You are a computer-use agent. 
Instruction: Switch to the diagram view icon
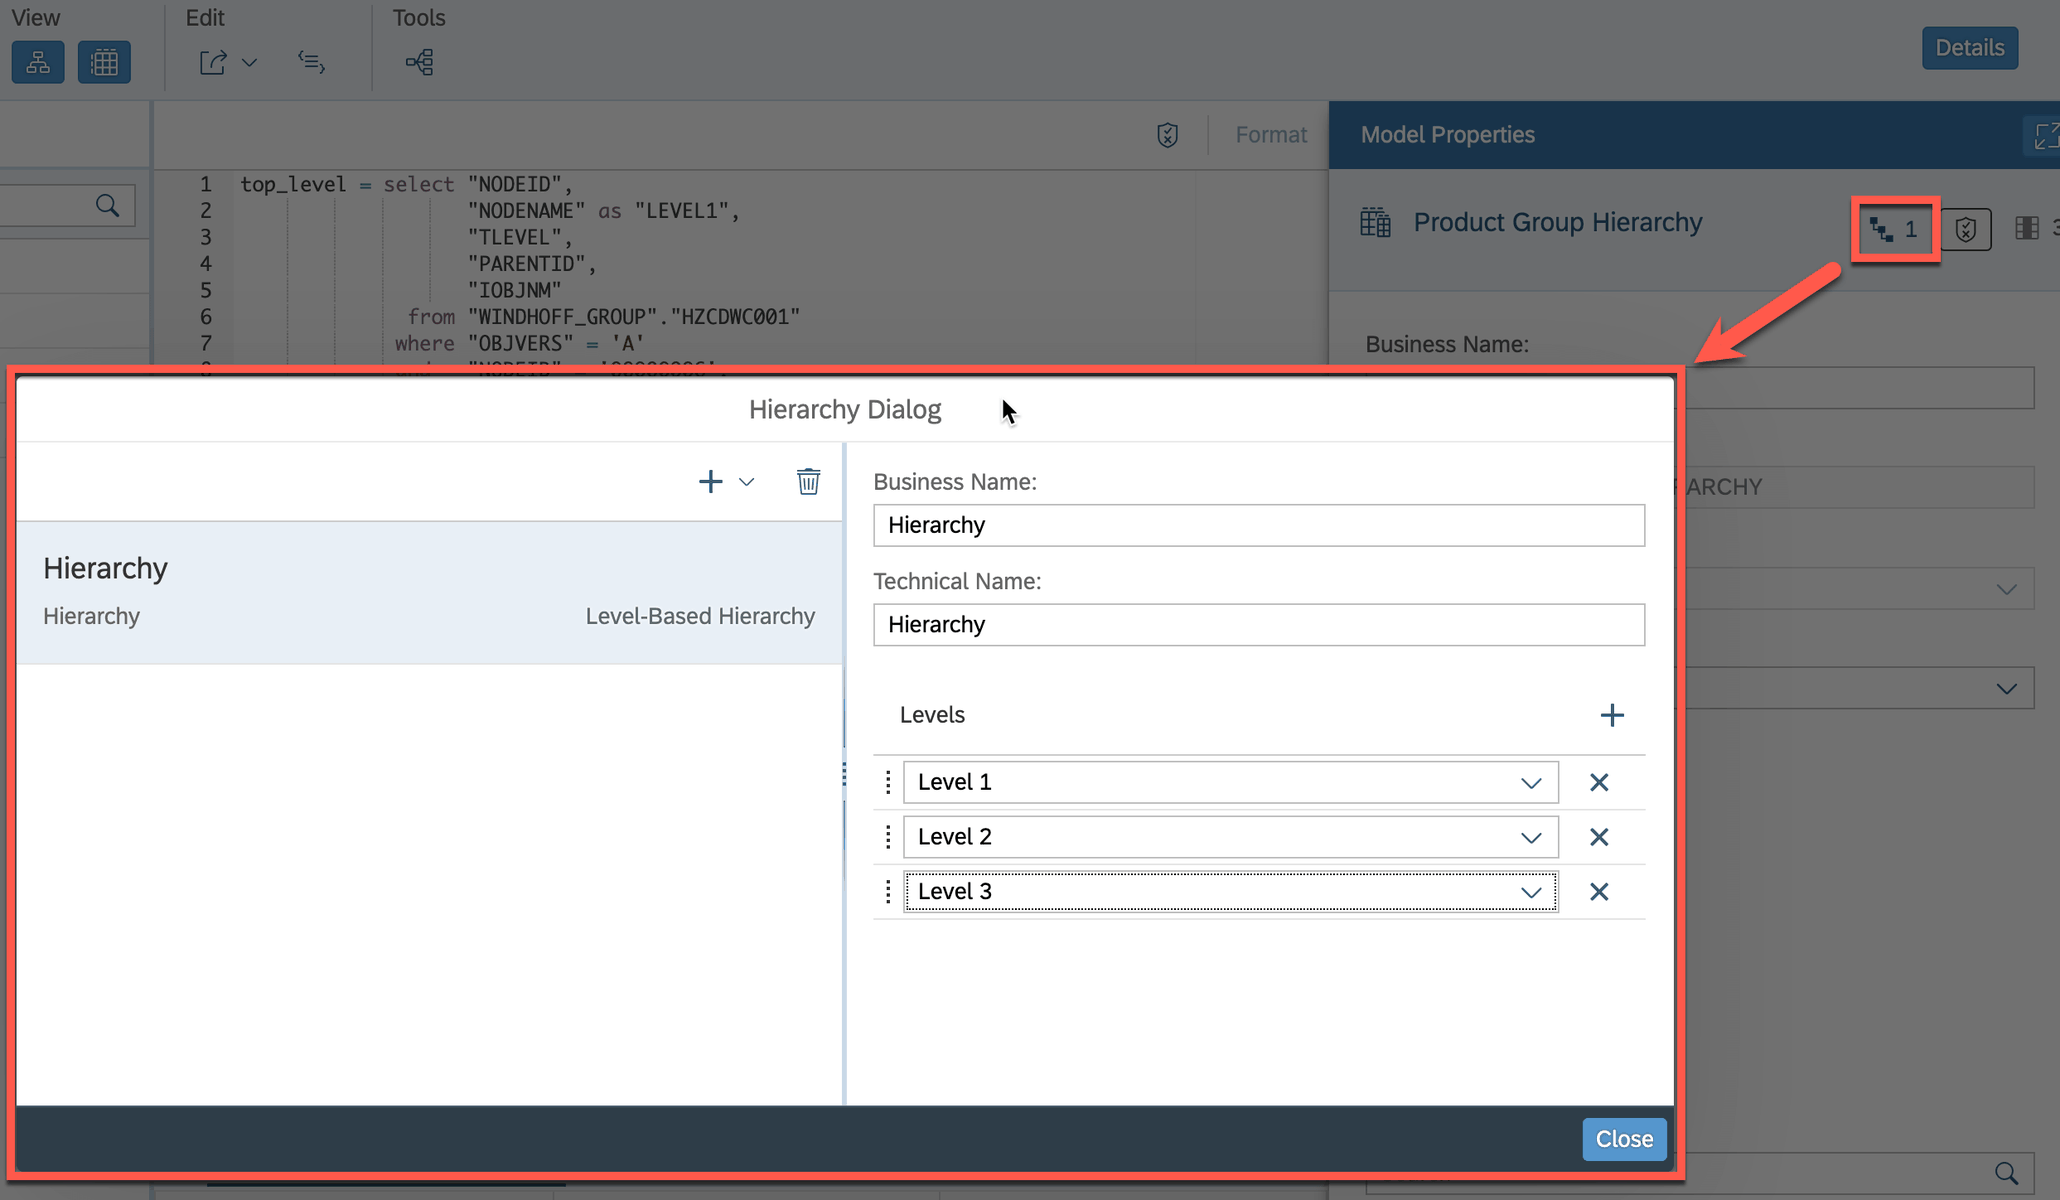(38, 63)
